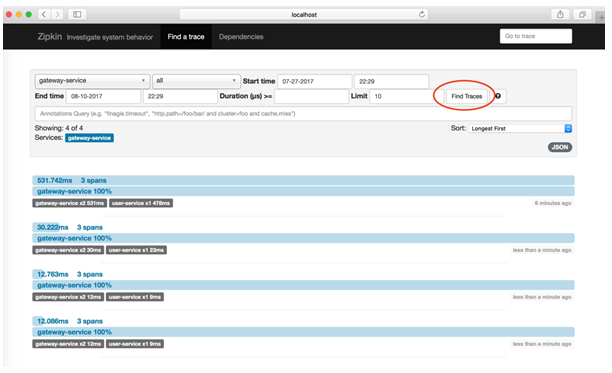Screen dimensions: 612x373
Task: Click the End time hour field
Action: tap(180, 96)
